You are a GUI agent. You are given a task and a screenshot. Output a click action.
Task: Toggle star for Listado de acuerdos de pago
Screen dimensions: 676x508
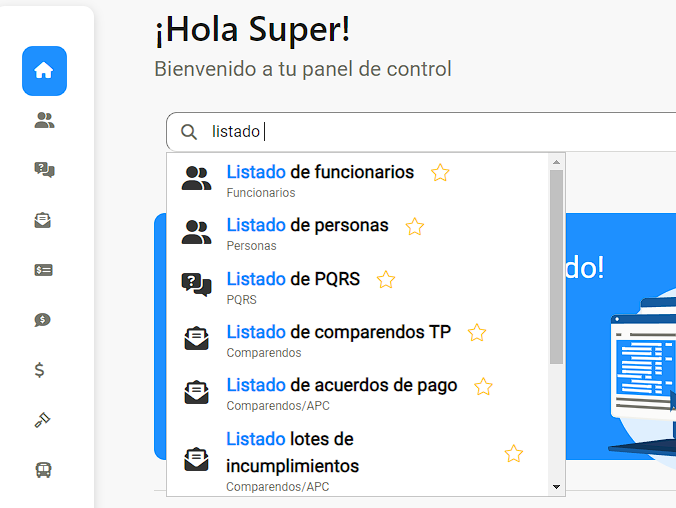coord(483,387)
